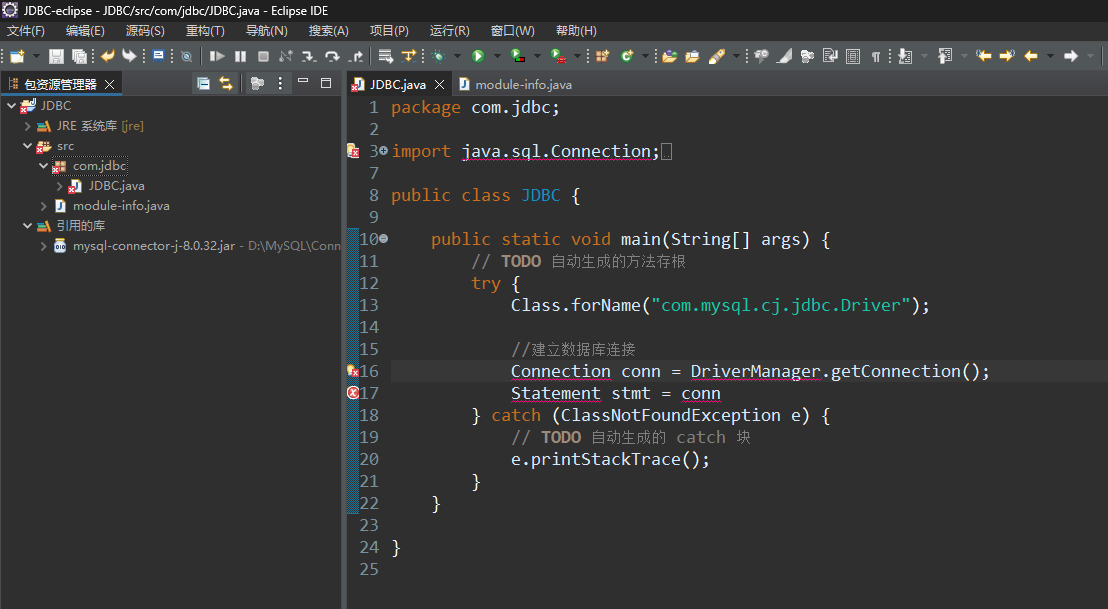This screenshot has height=609, width=1108.
Task: Click the New Java Class icon
Action: coord(627,56)
